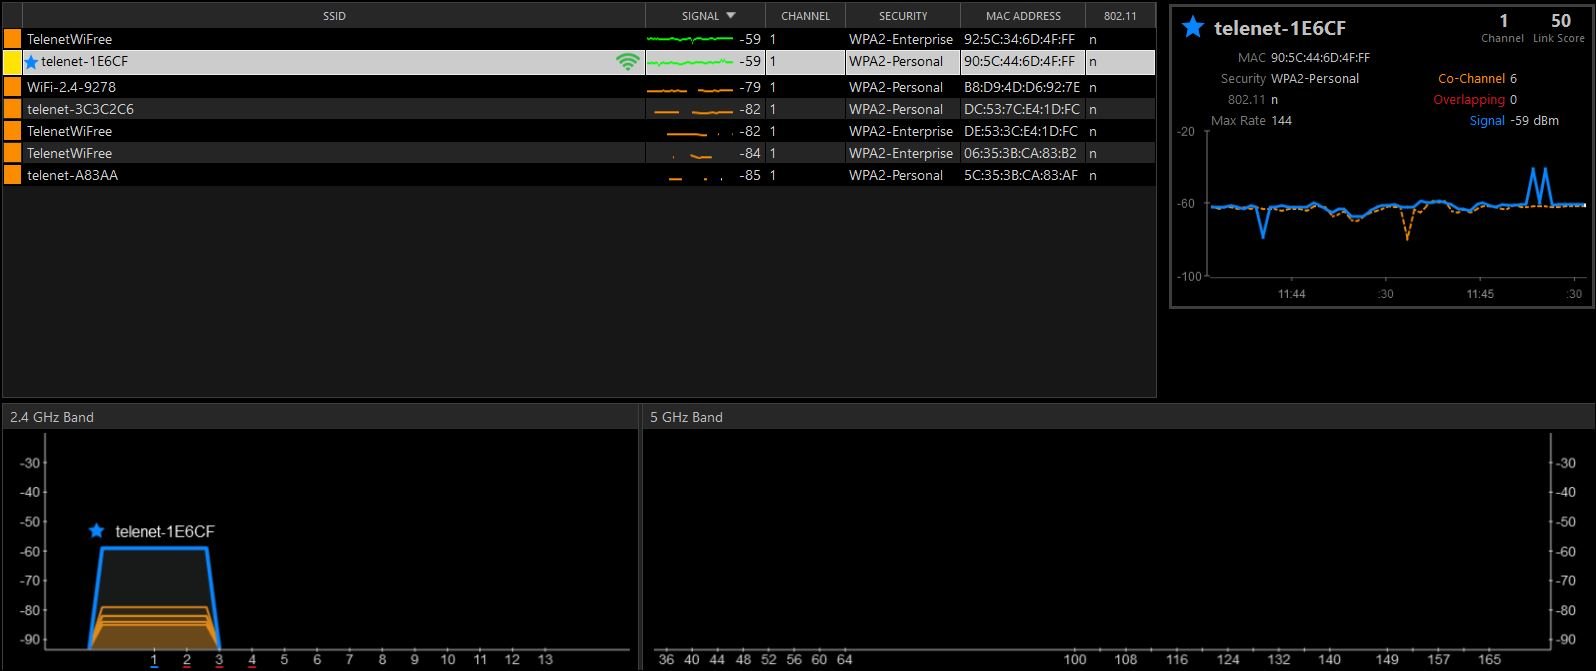Click channel 3 marker on 2.4 GHz axis

point(219,660)
